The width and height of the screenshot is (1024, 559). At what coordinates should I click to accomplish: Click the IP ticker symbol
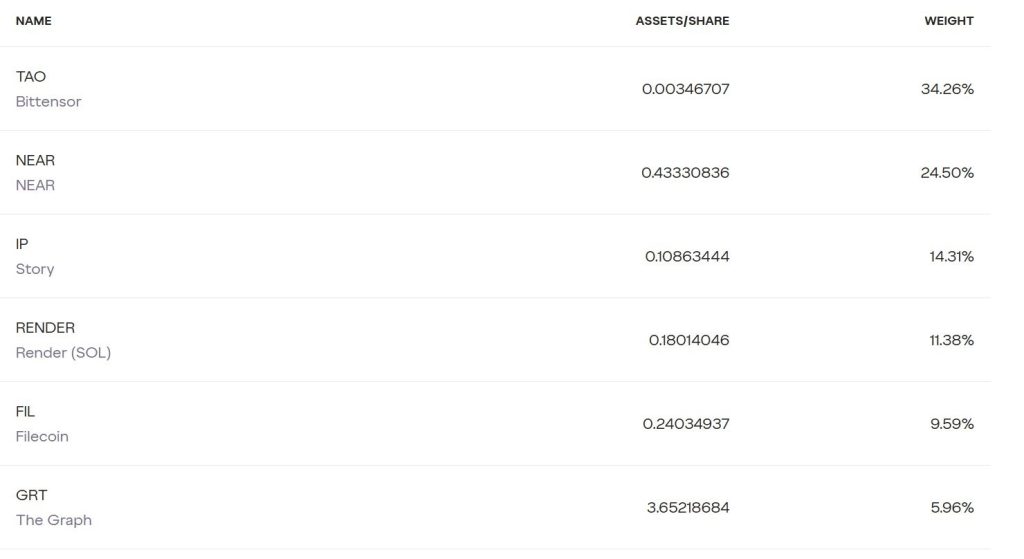[22, 244]
